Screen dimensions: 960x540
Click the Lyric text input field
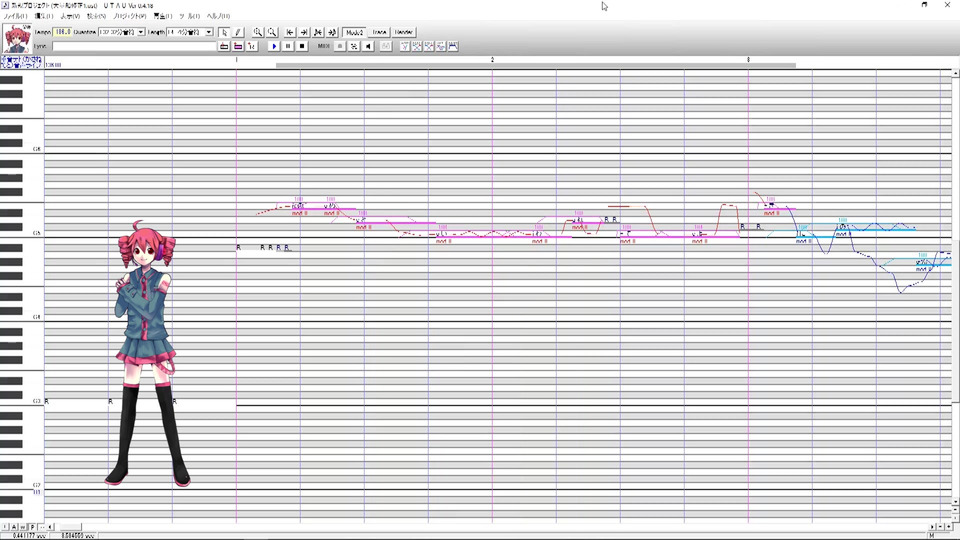click(x=134, y=46)
